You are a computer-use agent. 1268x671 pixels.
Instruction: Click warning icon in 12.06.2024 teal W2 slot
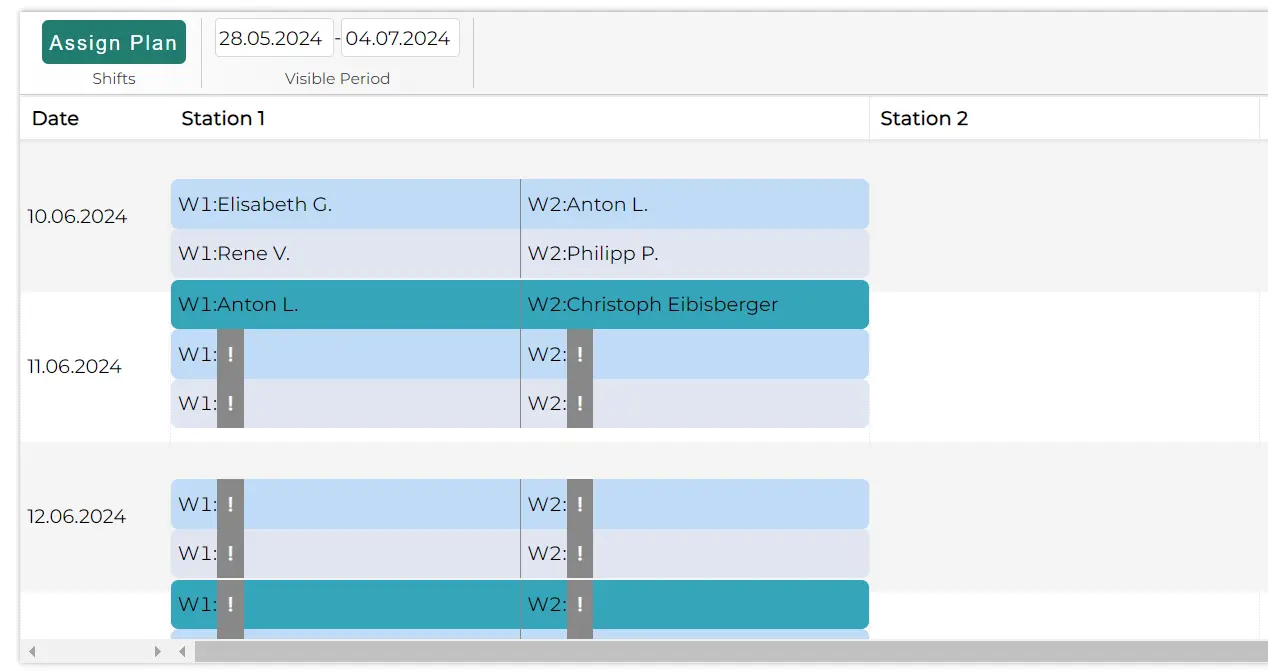[x=579, y=604]
